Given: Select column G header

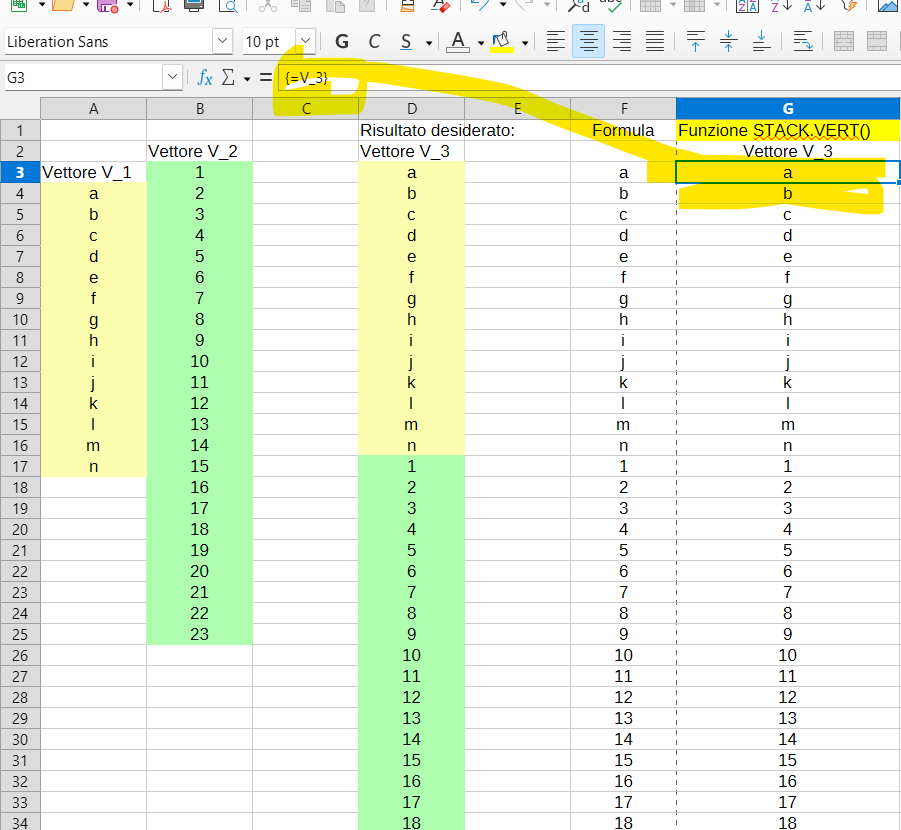Looking at the screenshot, I should 787,108.
